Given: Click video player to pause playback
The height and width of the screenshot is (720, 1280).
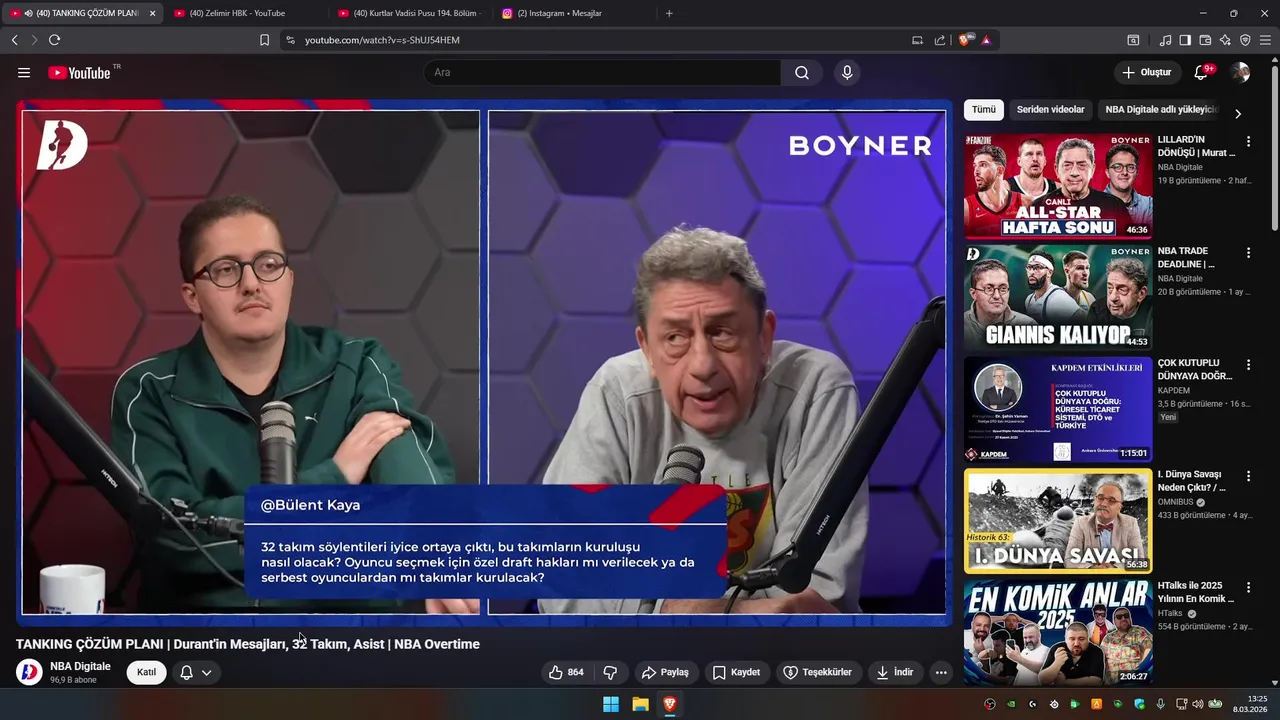Looking at the screenshot, I should [483, 362].
